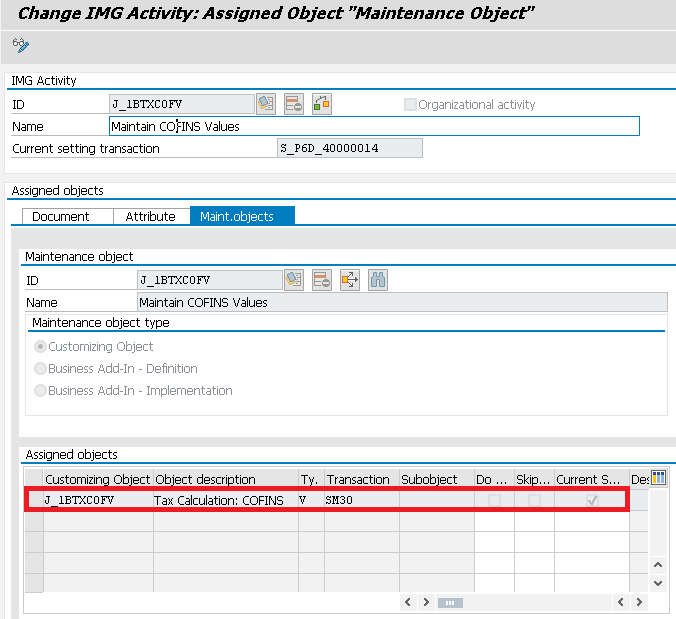Image resolution: width=676 pixels, height=619 pixels.
Task: Switch to the Document tab
Action: [61, 216]
